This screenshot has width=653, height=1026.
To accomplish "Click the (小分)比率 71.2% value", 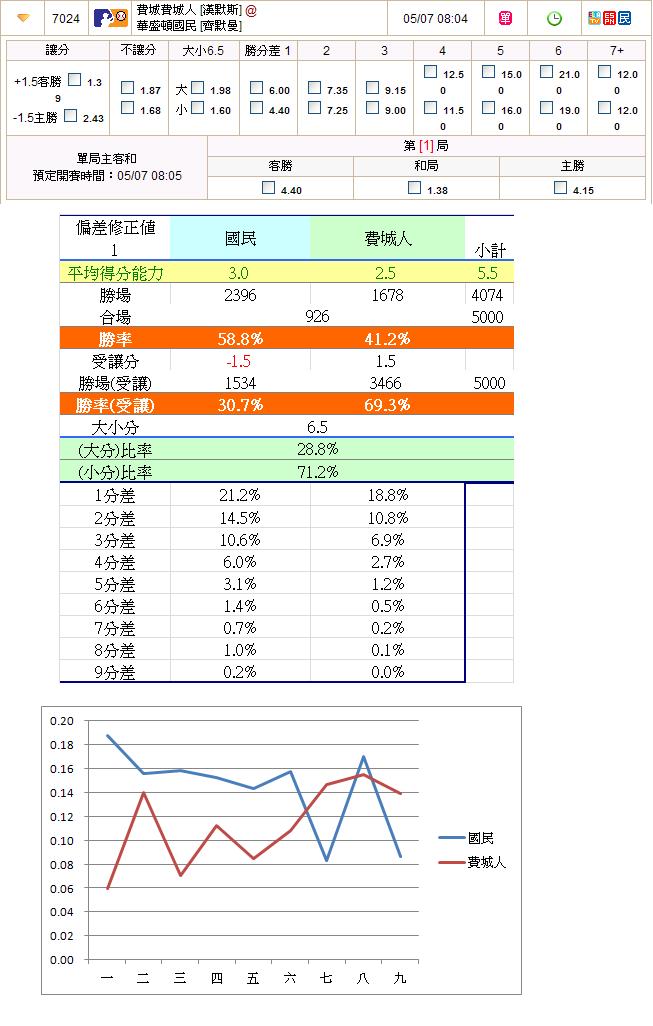I will [317, 472].
